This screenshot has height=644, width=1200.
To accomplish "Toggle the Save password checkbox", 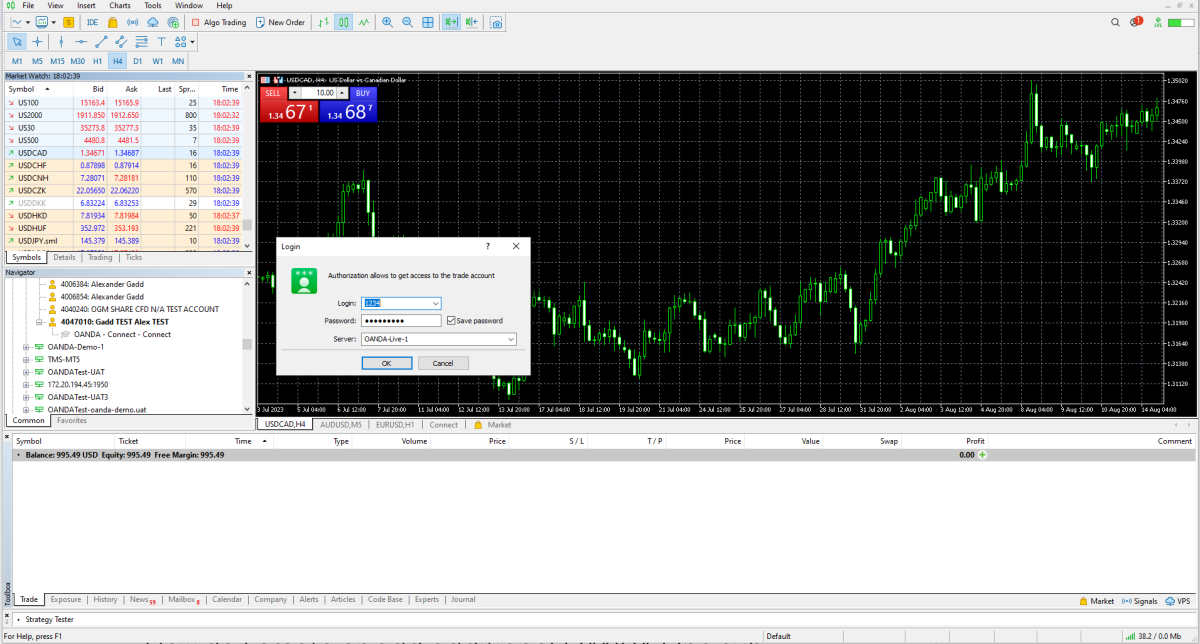I will coord(451,321).
